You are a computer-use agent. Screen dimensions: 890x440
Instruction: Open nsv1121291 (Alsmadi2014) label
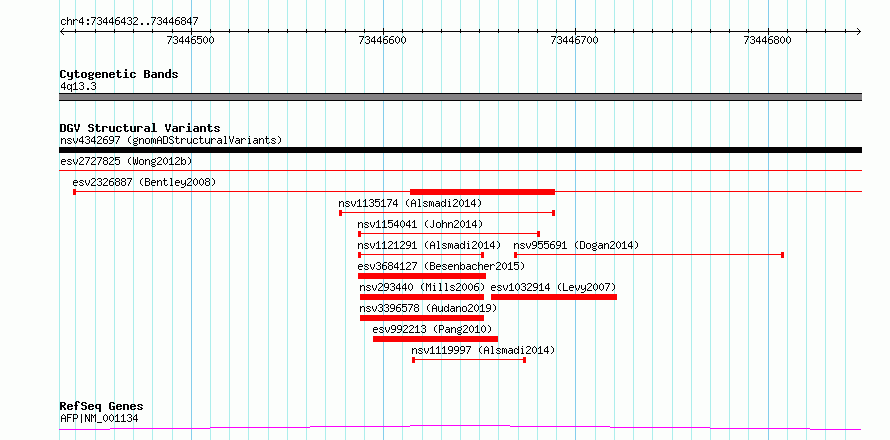[429, 245]
